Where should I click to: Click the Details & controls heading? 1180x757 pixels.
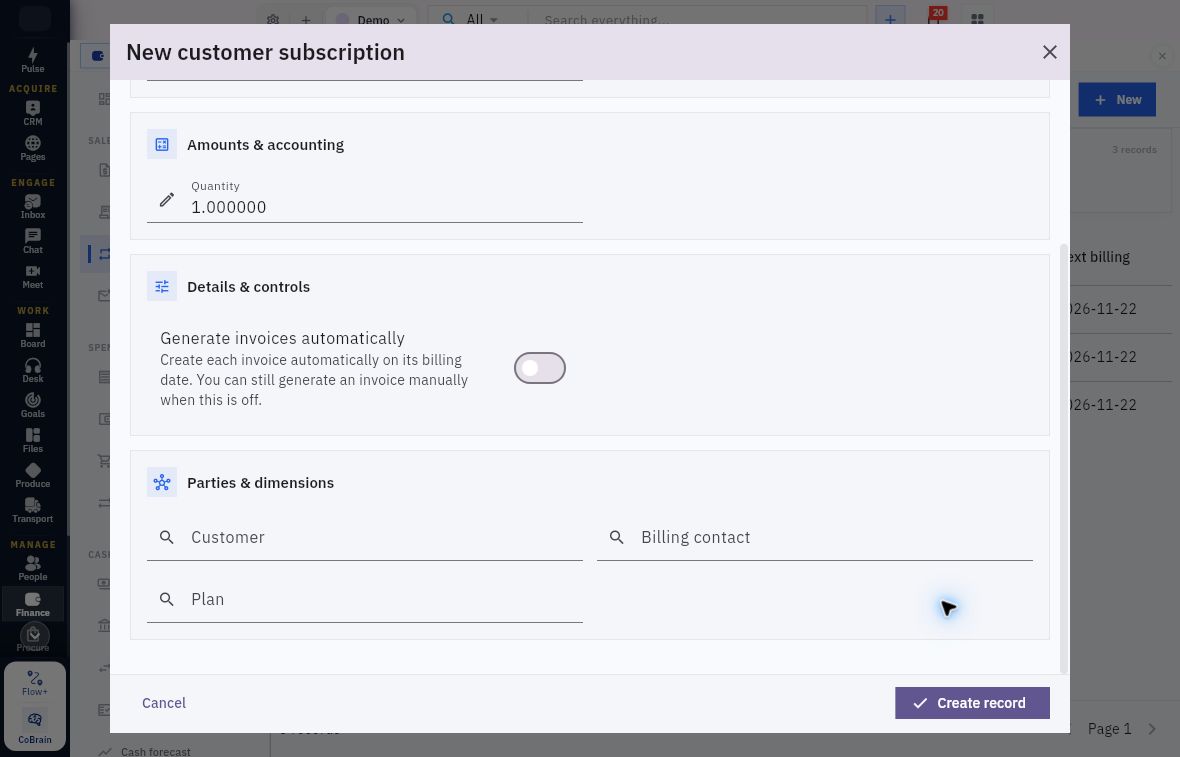[248, 287]
